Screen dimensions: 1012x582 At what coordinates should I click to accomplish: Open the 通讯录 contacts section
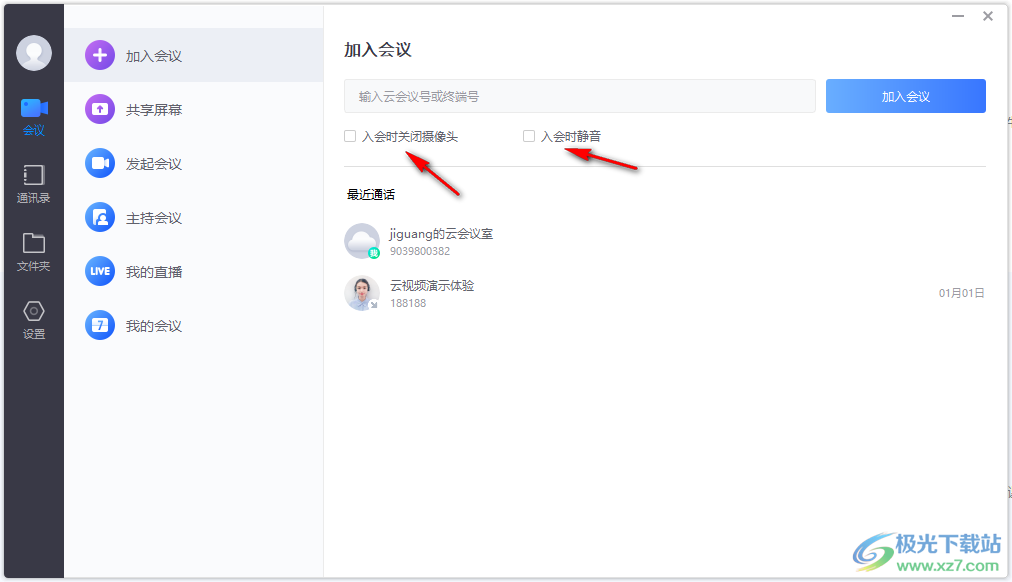tap(34, 185)
